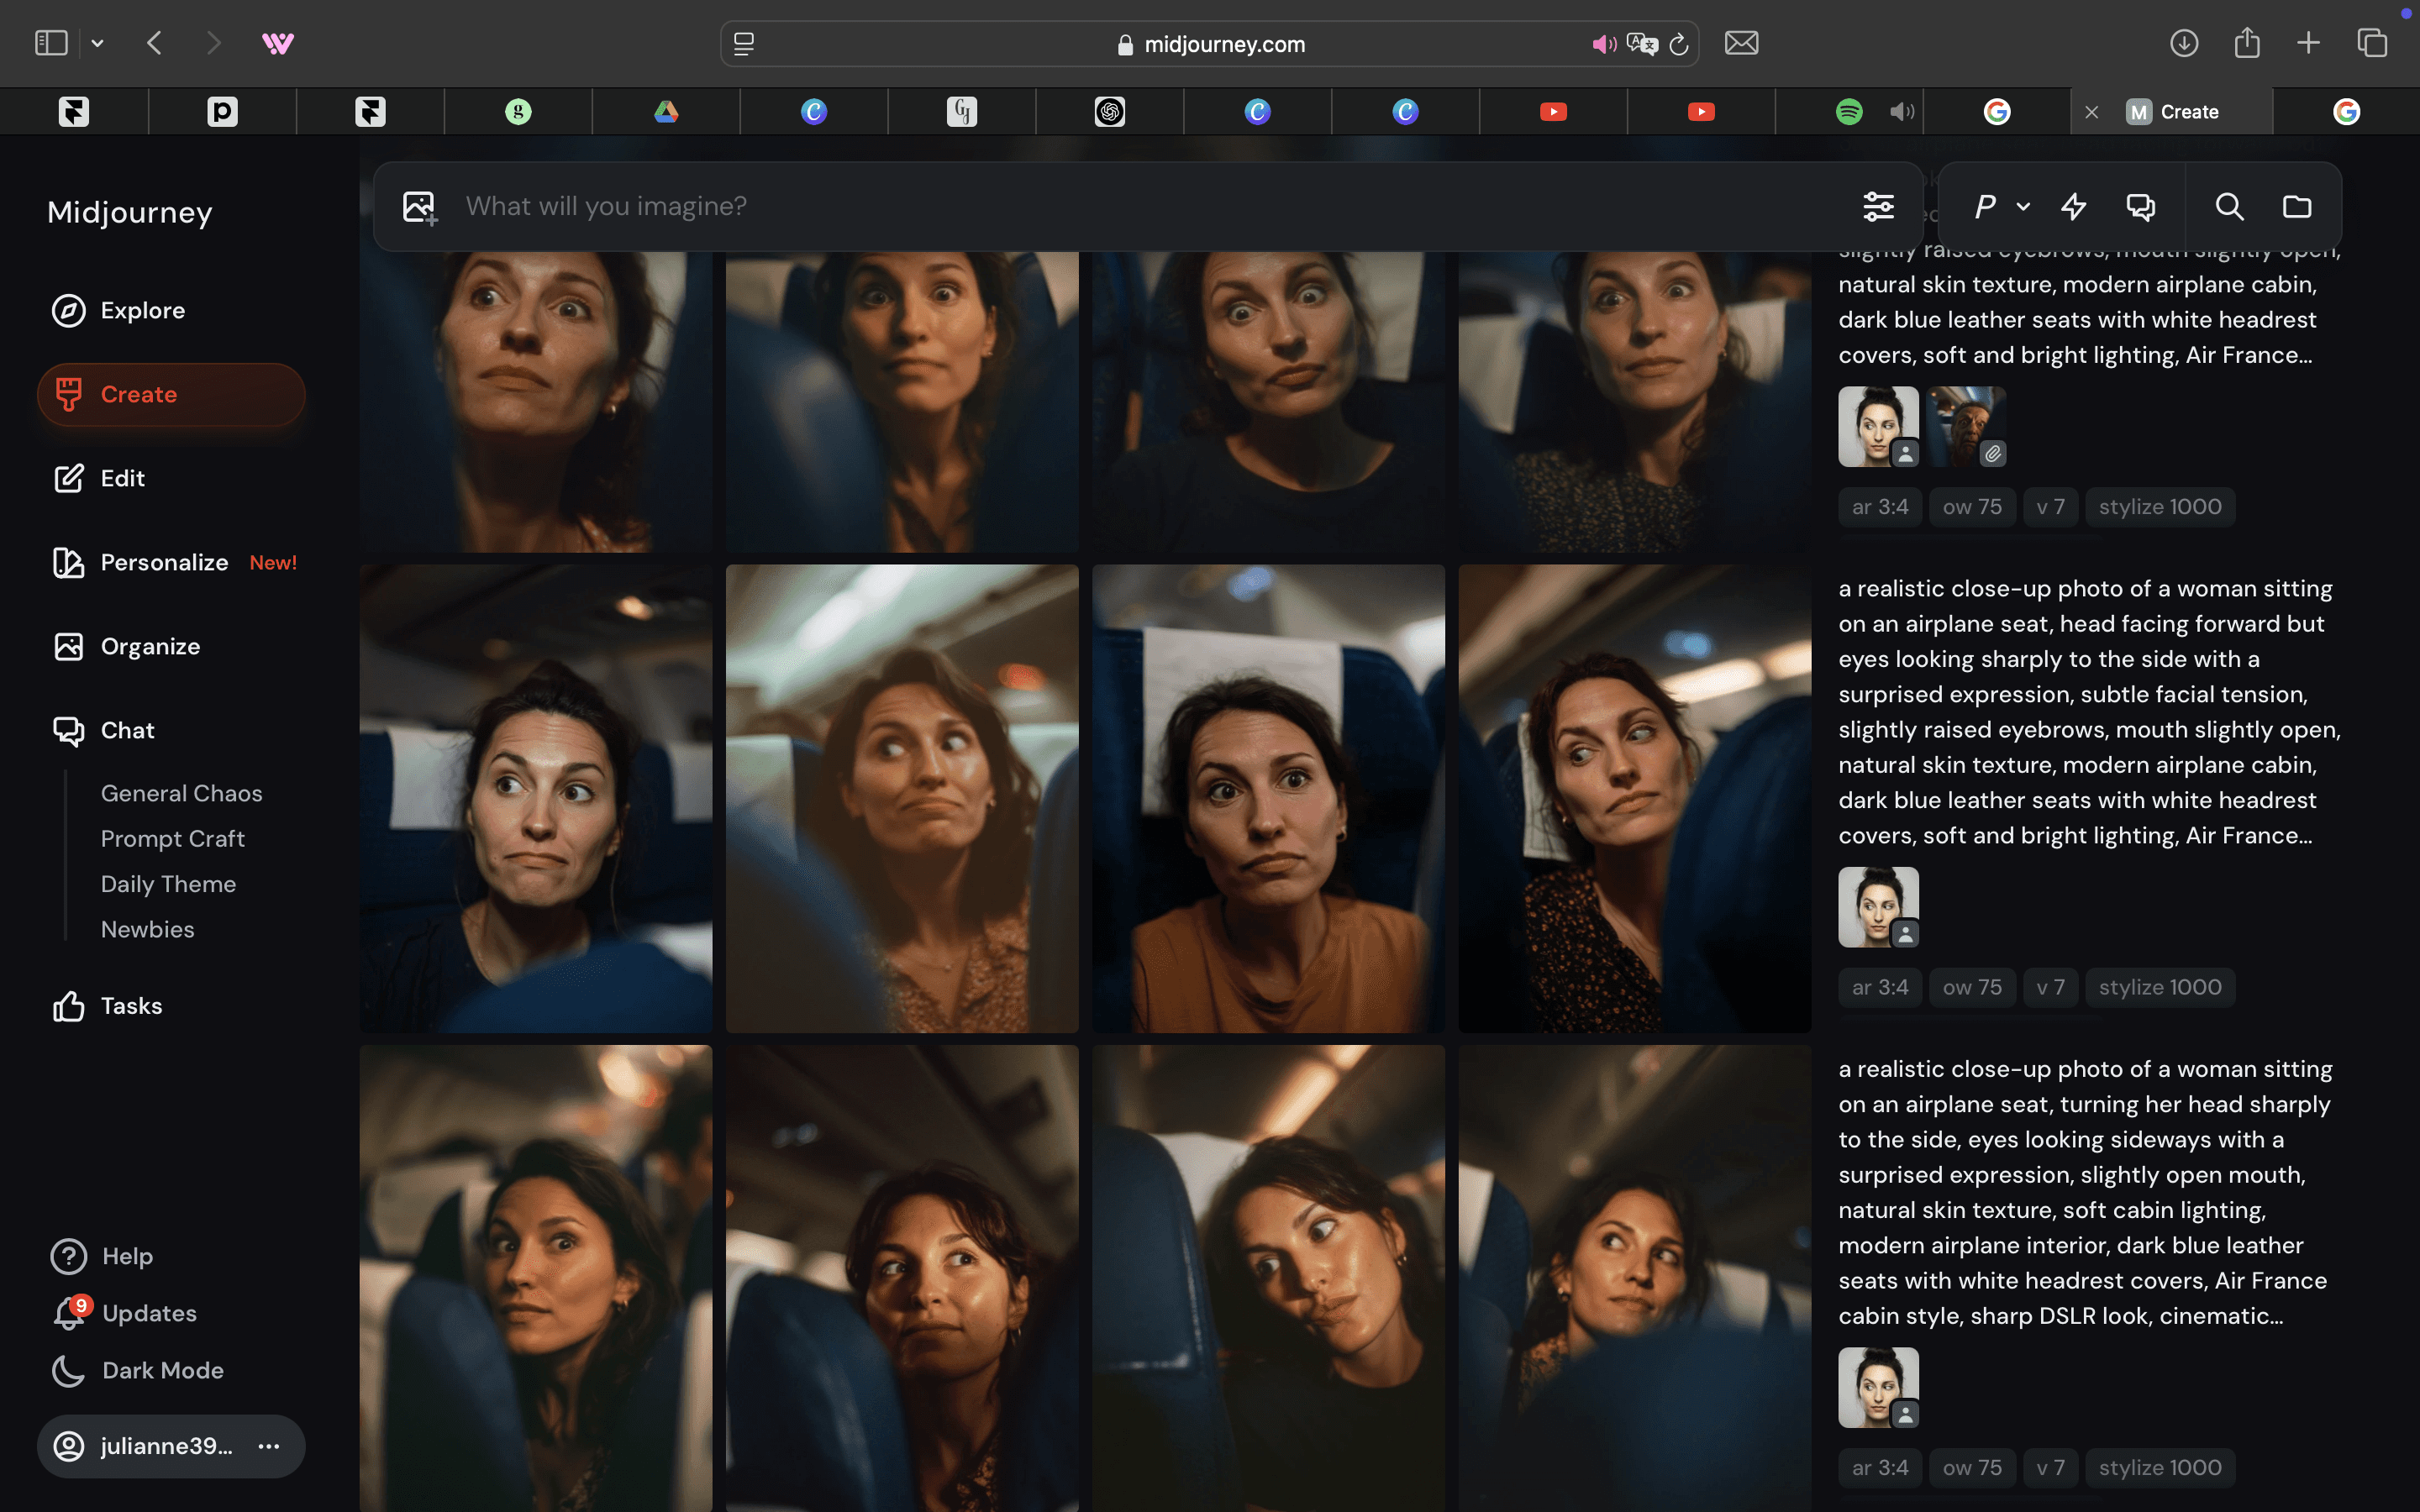The height and width of the screenshot is (1512, 2420).
Task: Mute audio from the Spotify tab
Action: click(1901, 111)
